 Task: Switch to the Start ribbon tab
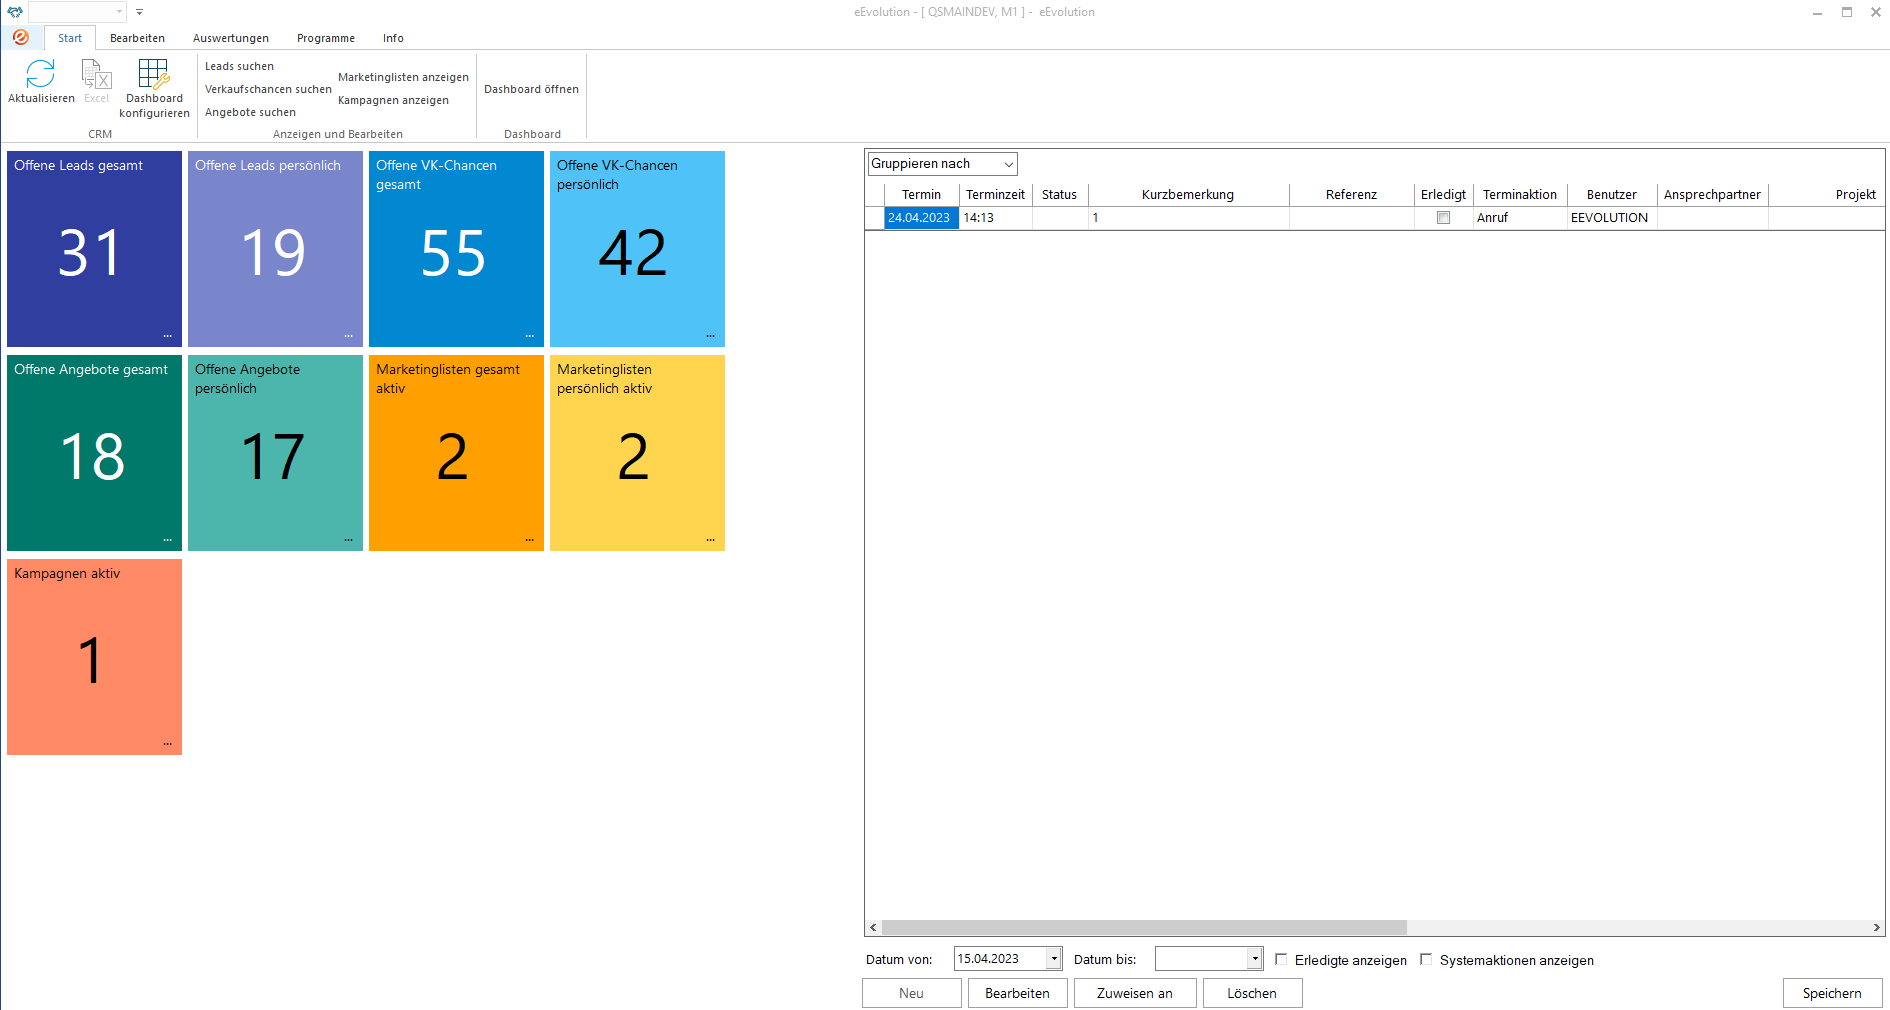70,38
